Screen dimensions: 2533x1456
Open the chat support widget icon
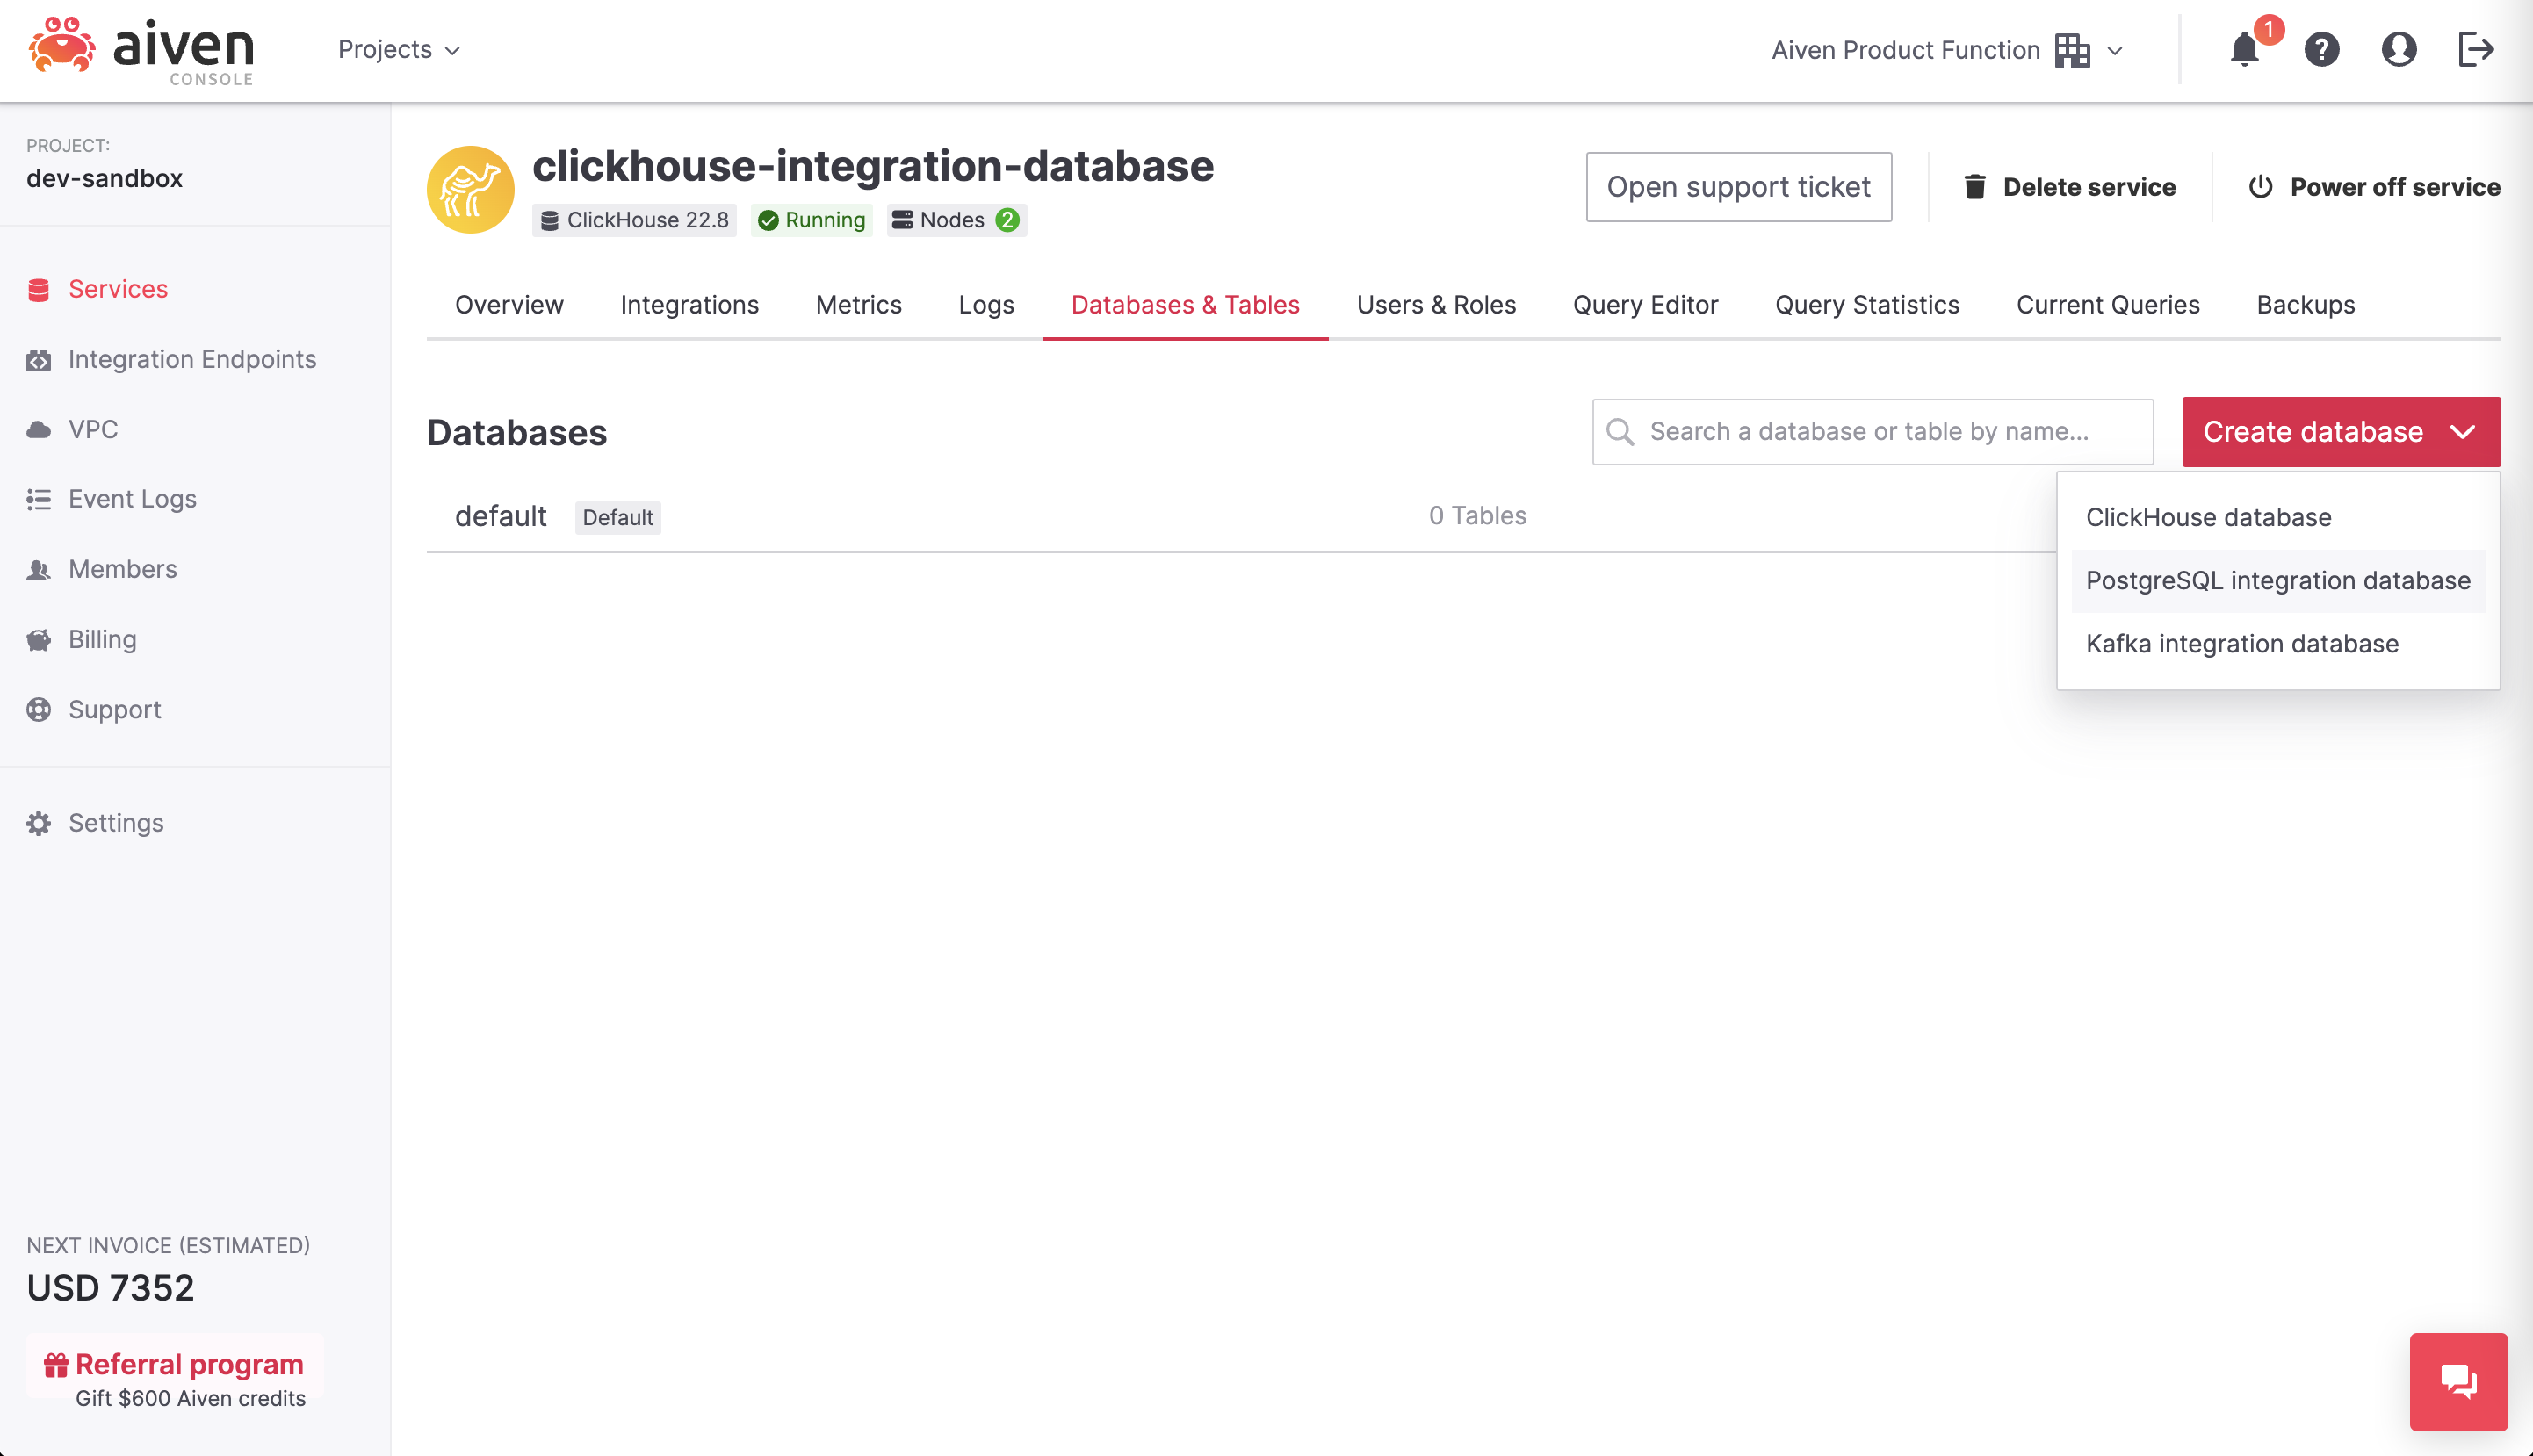(x=2459, y=1382)
